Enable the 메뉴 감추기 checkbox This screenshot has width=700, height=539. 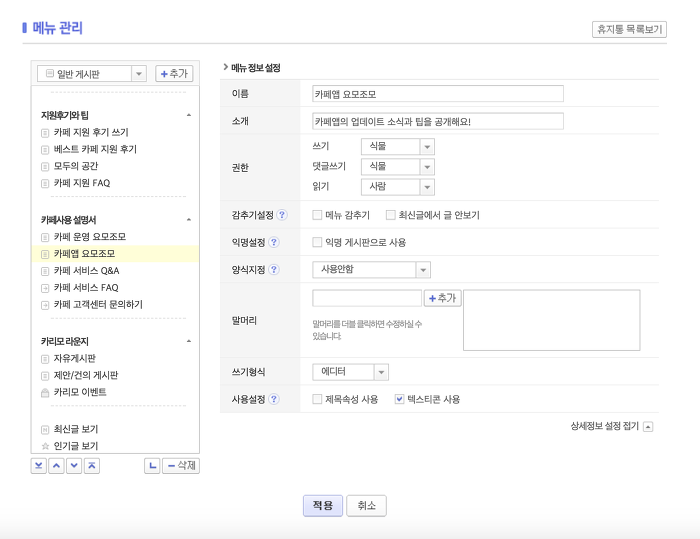pos(317,215)
